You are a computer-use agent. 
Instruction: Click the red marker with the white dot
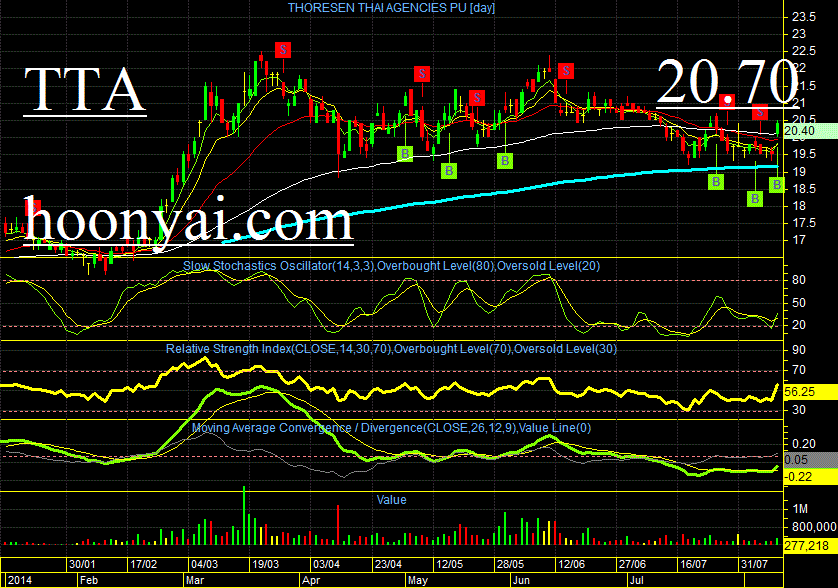(x=727, y=100)
